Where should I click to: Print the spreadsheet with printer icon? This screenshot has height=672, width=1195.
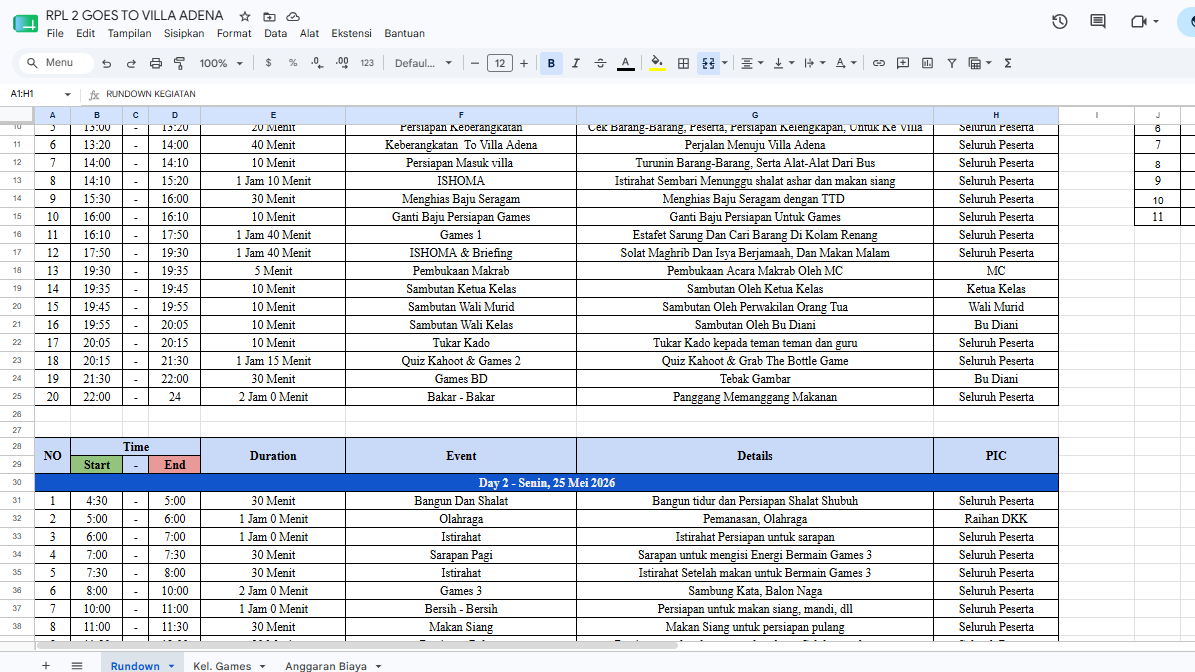[155, 63]
